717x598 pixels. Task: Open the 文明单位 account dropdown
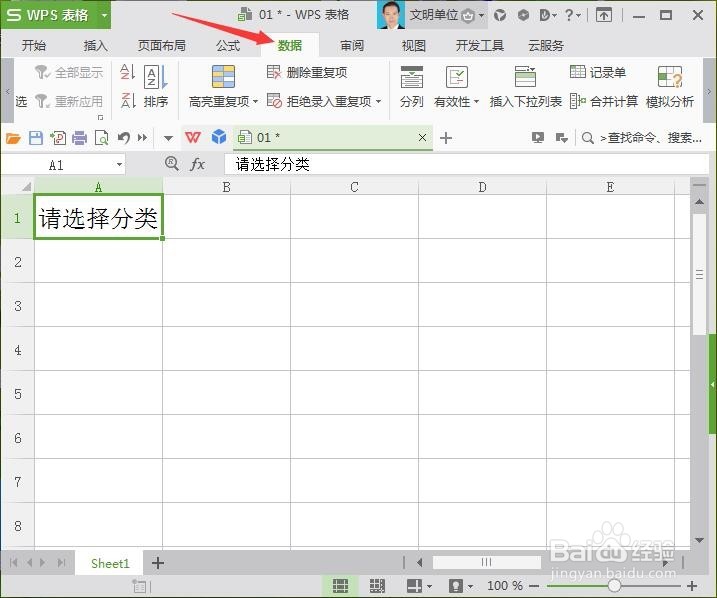click(481, 16)
